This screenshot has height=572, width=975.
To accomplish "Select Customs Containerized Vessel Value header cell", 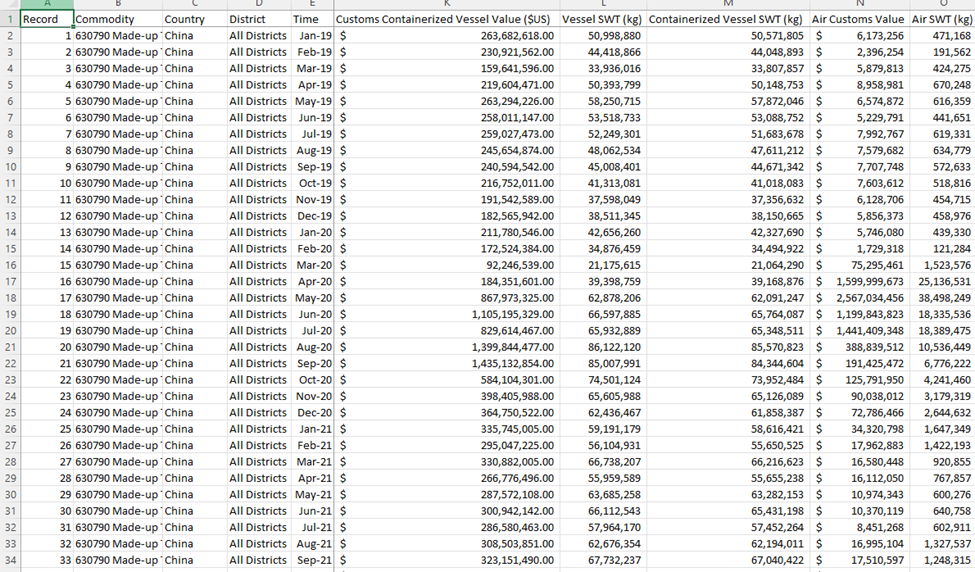I will 446,19.
